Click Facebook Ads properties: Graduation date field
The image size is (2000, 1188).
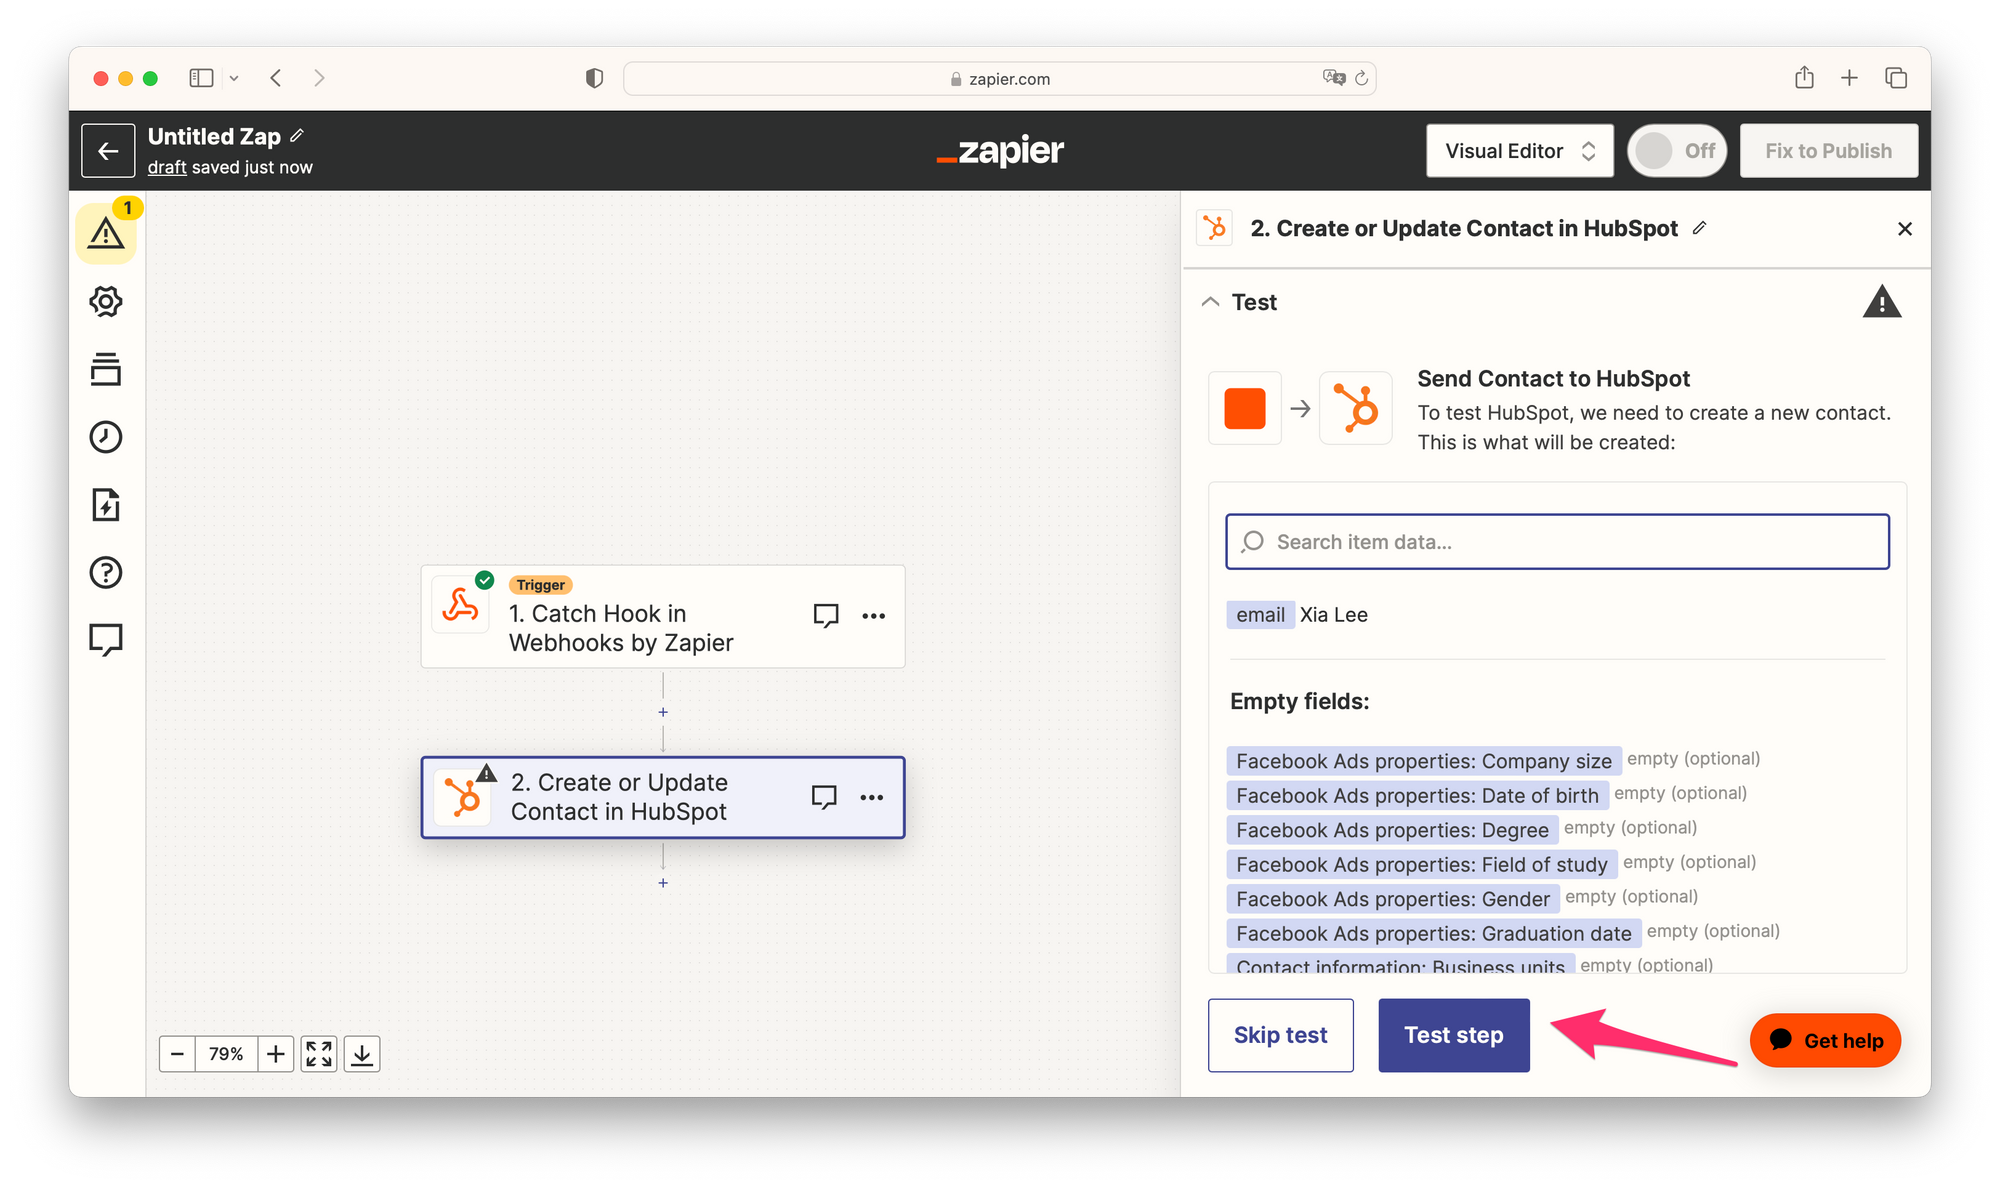click(x=1433, y=933)
